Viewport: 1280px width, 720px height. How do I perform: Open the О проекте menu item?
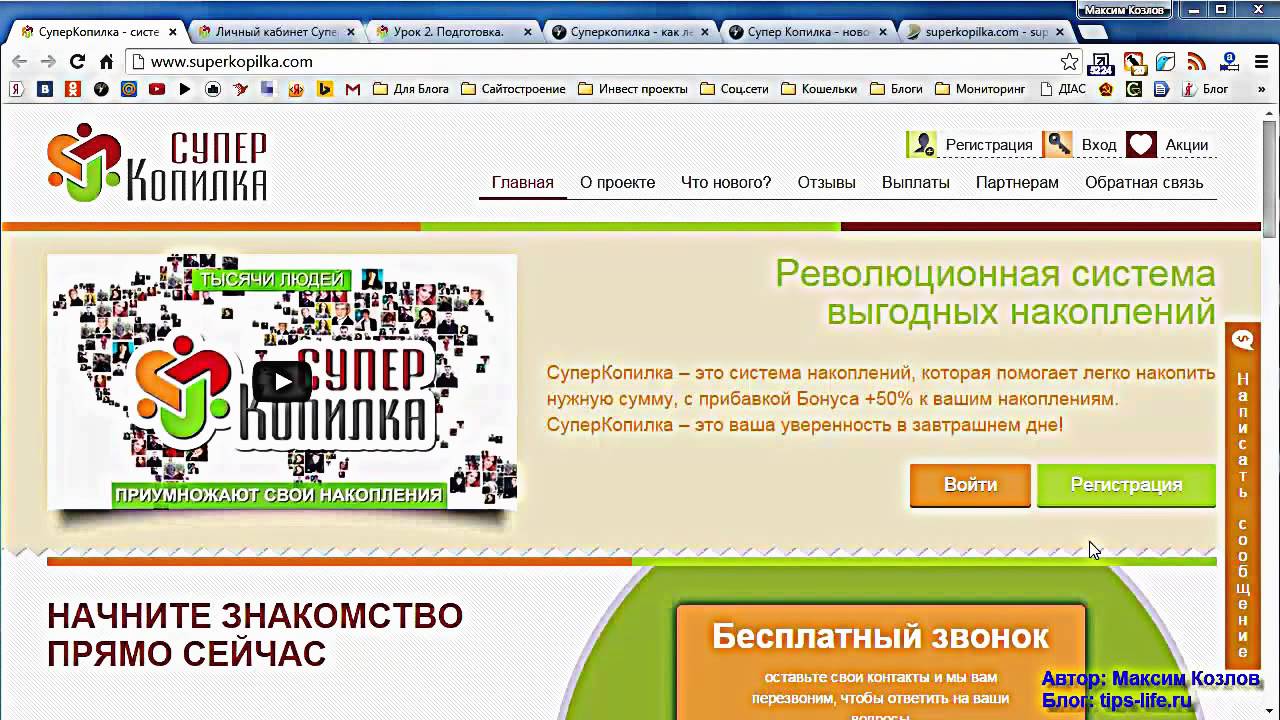(617, 183)
